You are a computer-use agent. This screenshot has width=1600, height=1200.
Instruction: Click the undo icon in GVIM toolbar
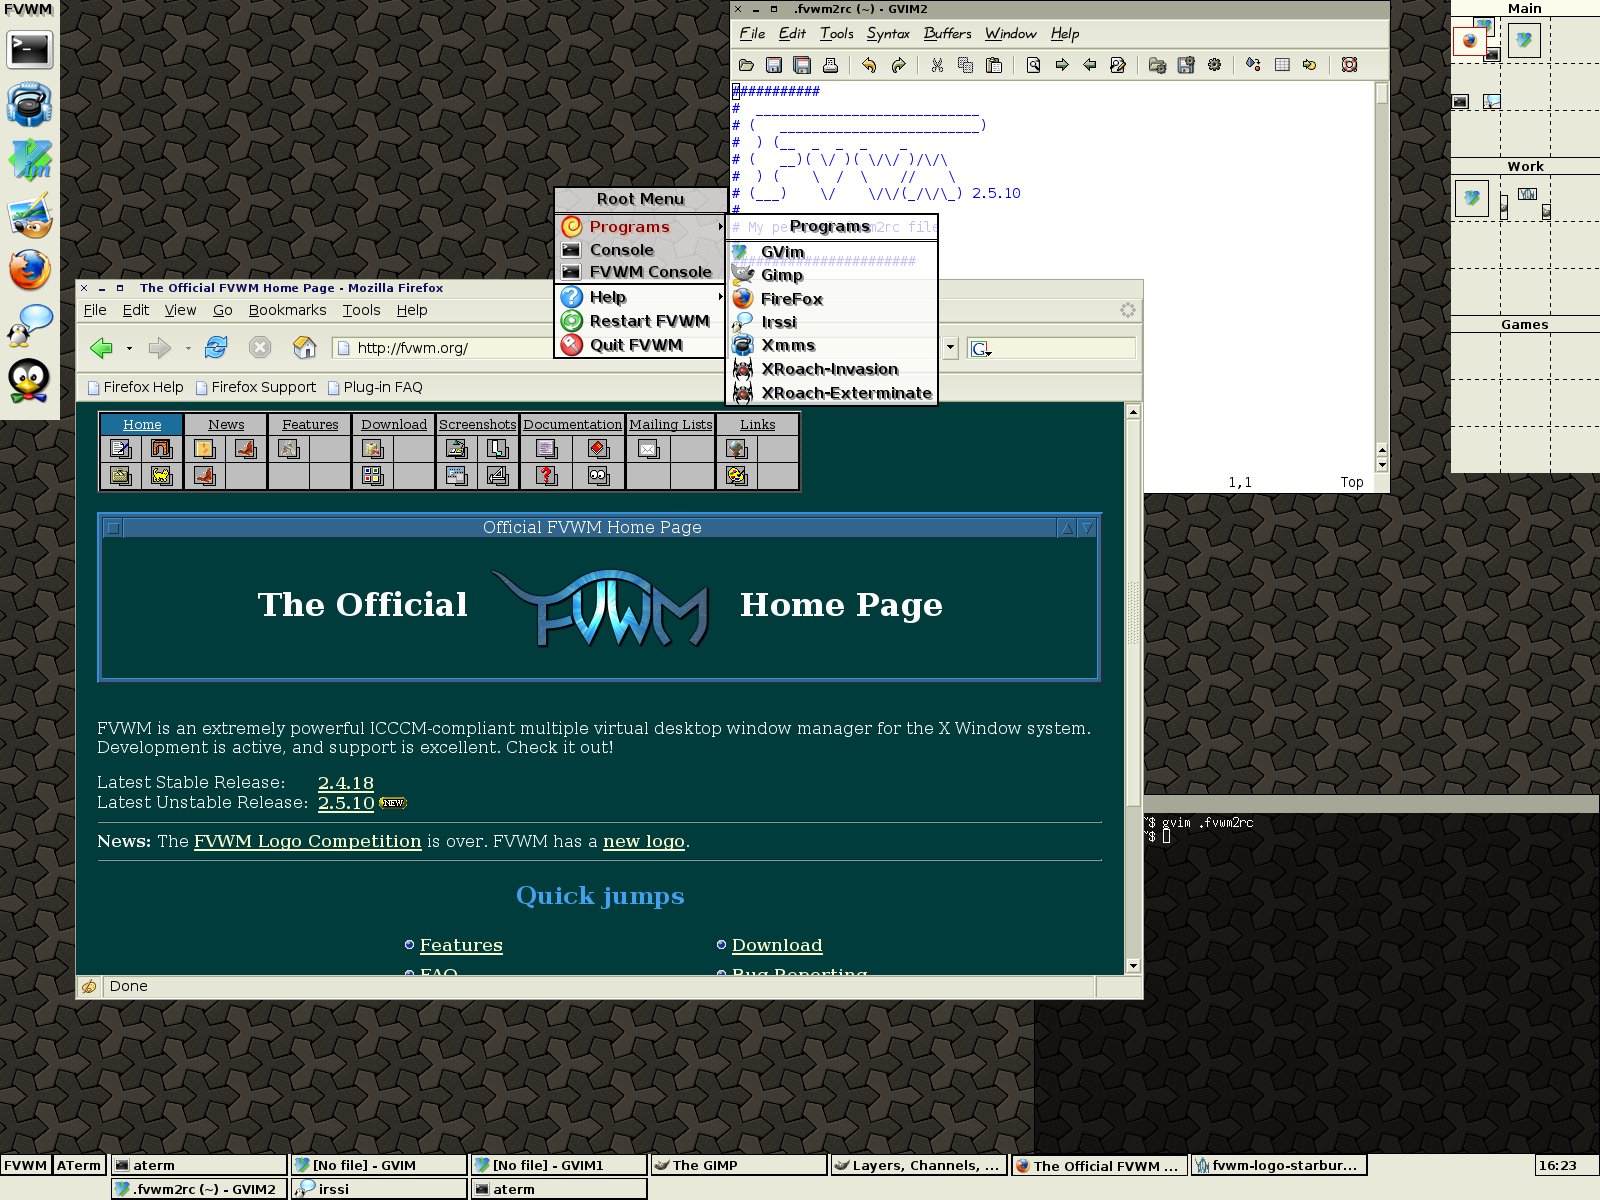pyautogui.click(x=869, y=65)
